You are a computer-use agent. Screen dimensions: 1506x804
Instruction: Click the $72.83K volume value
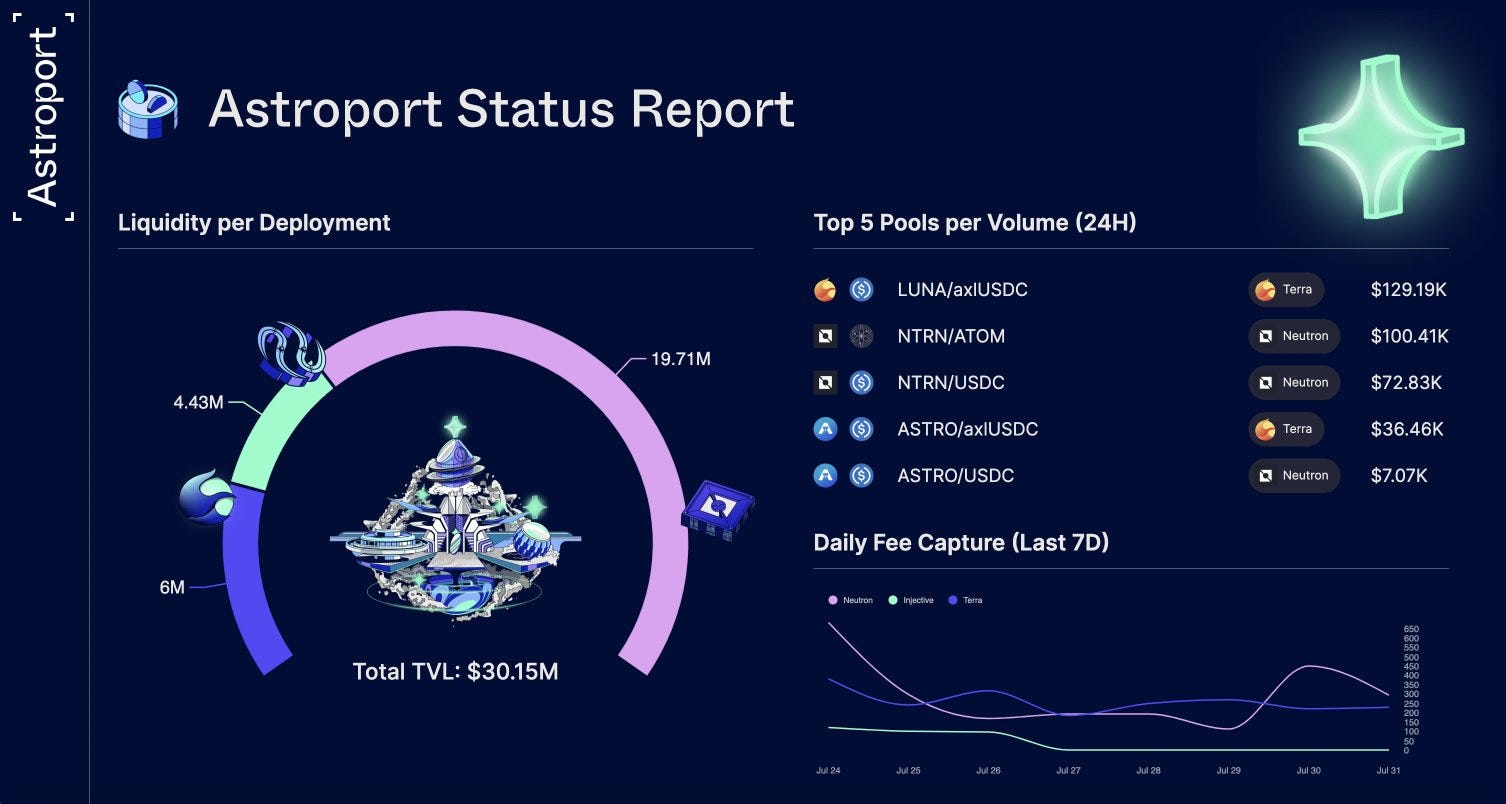1405,382
